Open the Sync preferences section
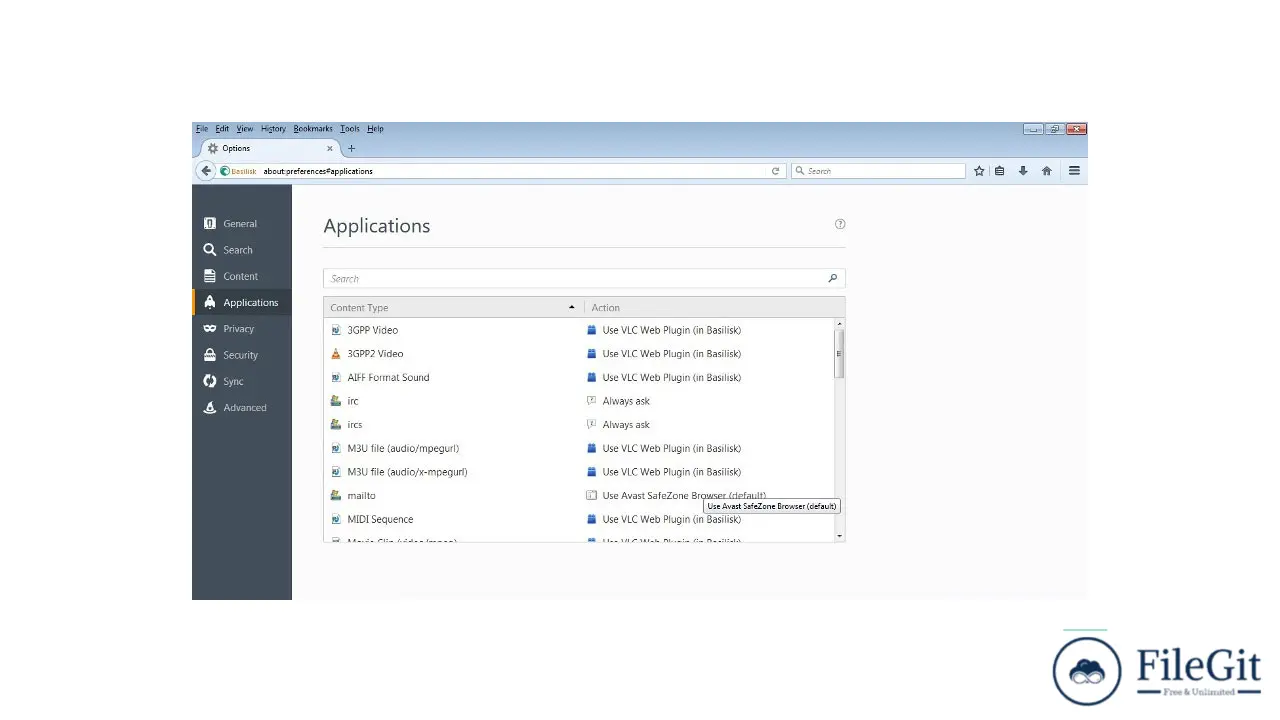This screenshot has height=720, width=1280. click(242, 381)
